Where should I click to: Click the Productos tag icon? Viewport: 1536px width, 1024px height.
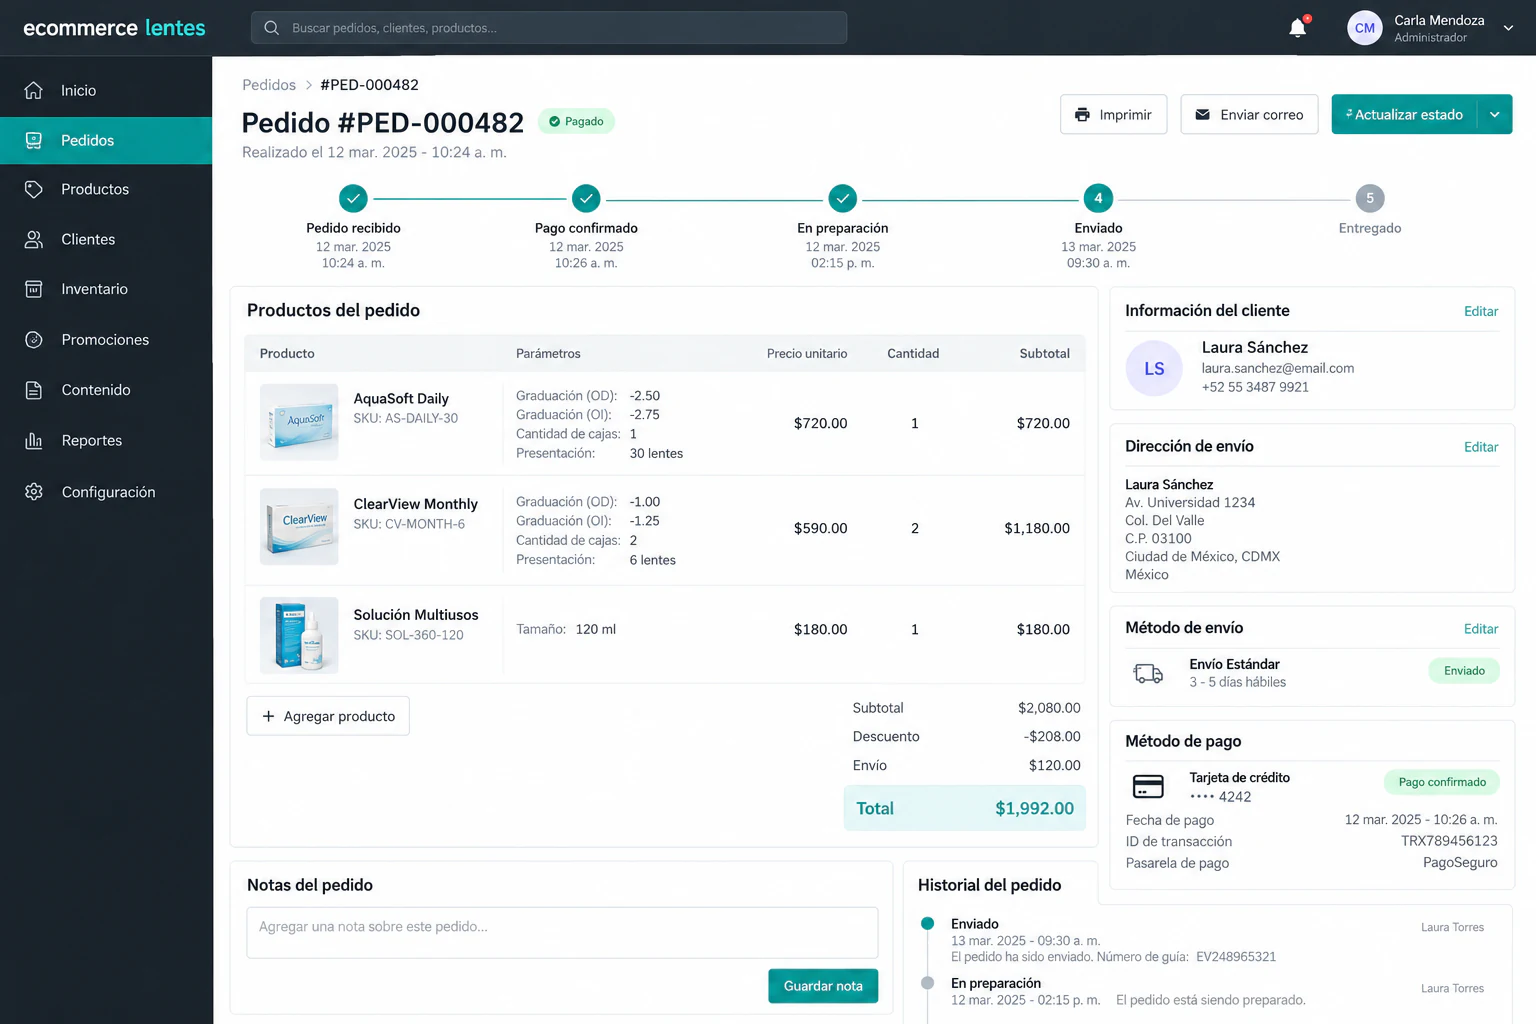34,189
